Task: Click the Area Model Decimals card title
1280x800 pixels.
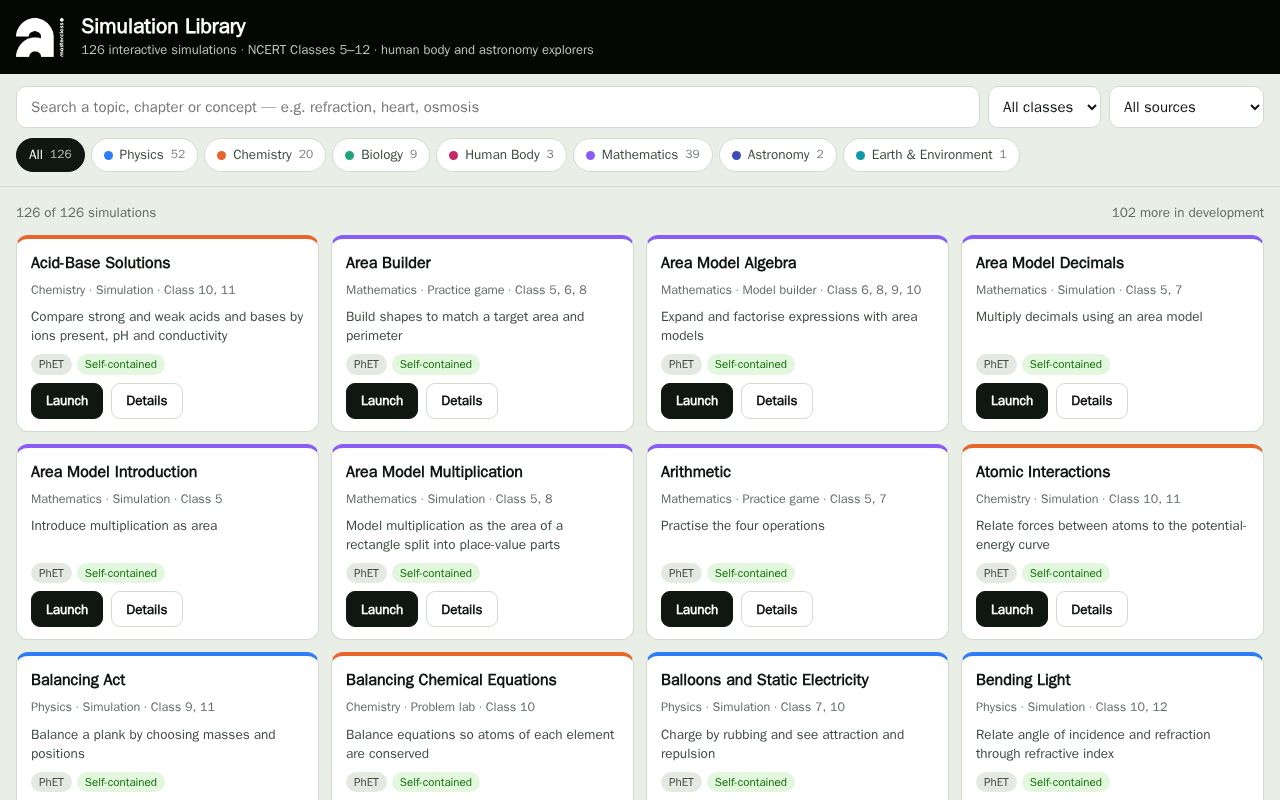Action: click(x=1050, y=263)
